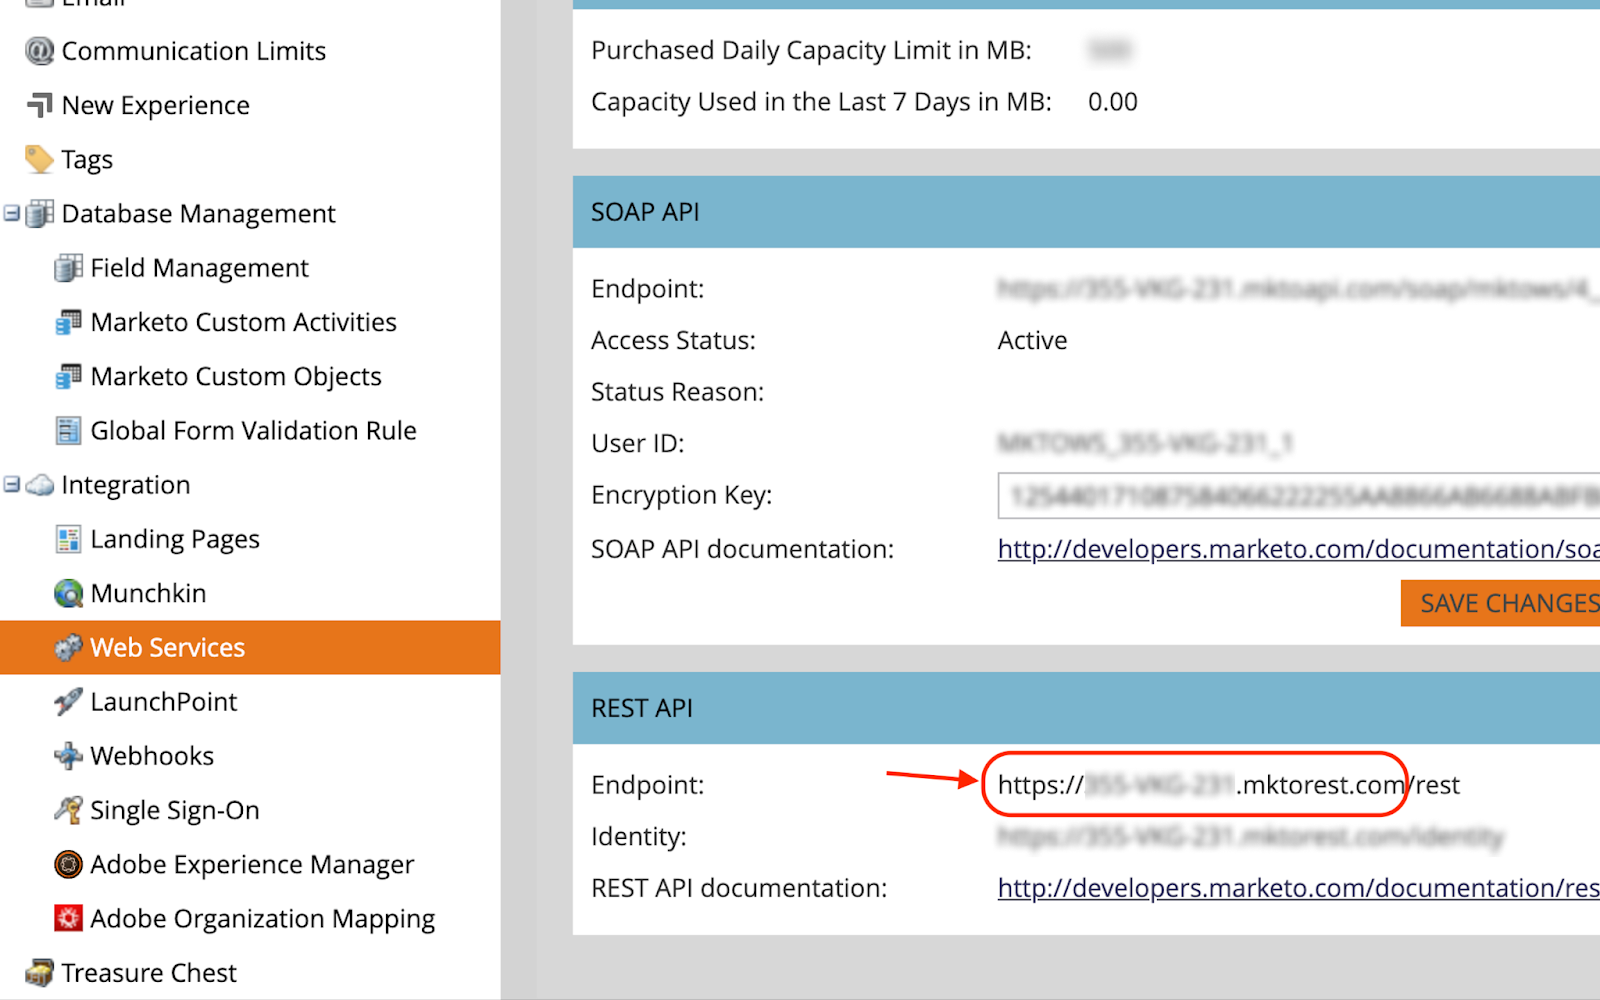
Task: Click the Communication Limits at-sign icon
Action: (x=39, y=51)
